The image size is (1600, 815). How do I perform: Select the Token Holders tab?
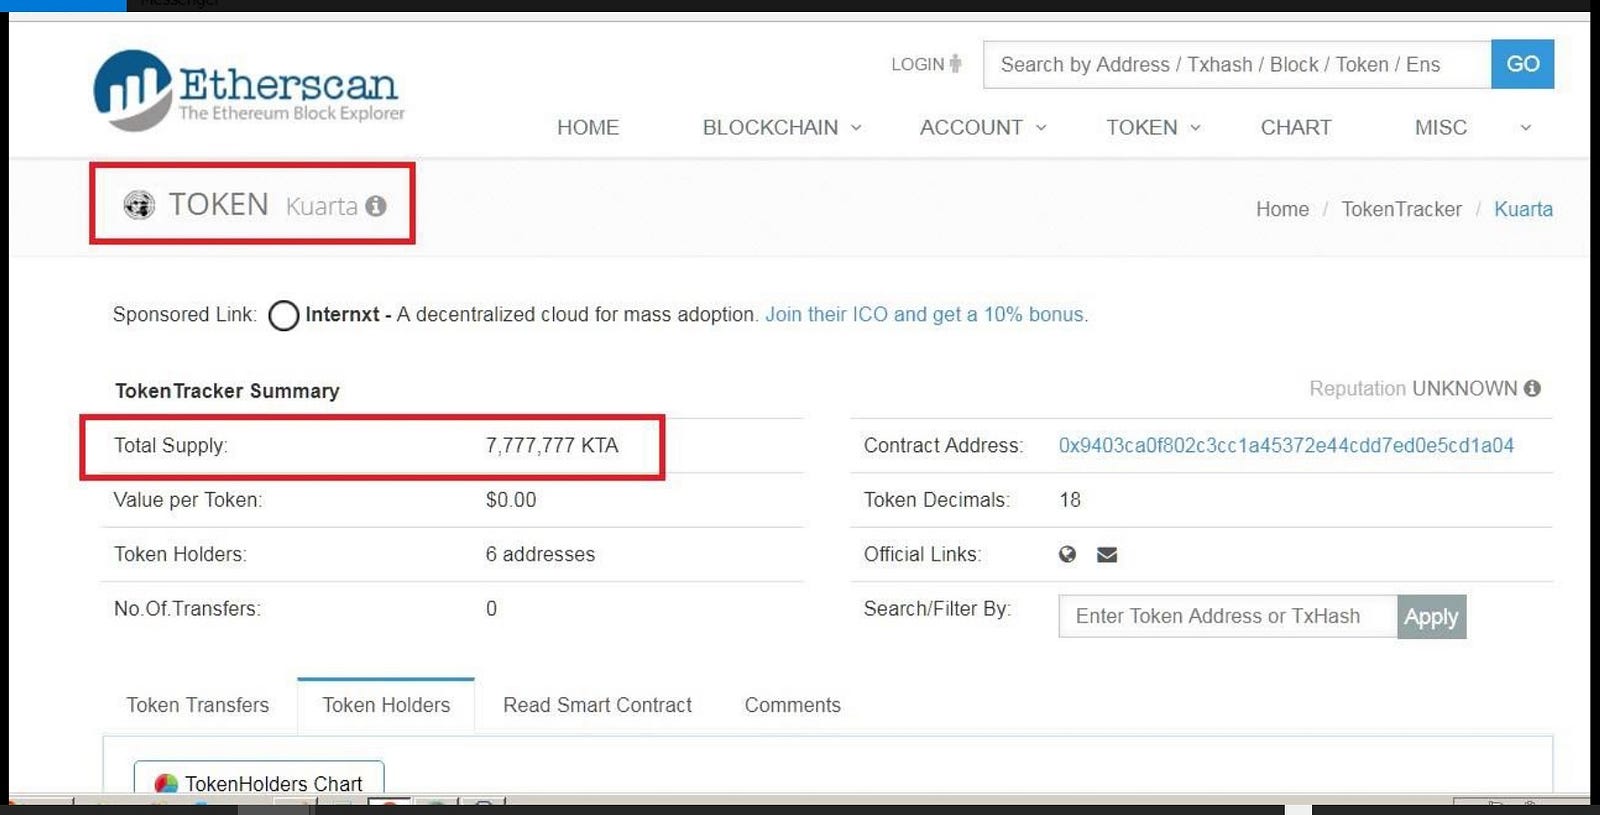click(386, 705)
